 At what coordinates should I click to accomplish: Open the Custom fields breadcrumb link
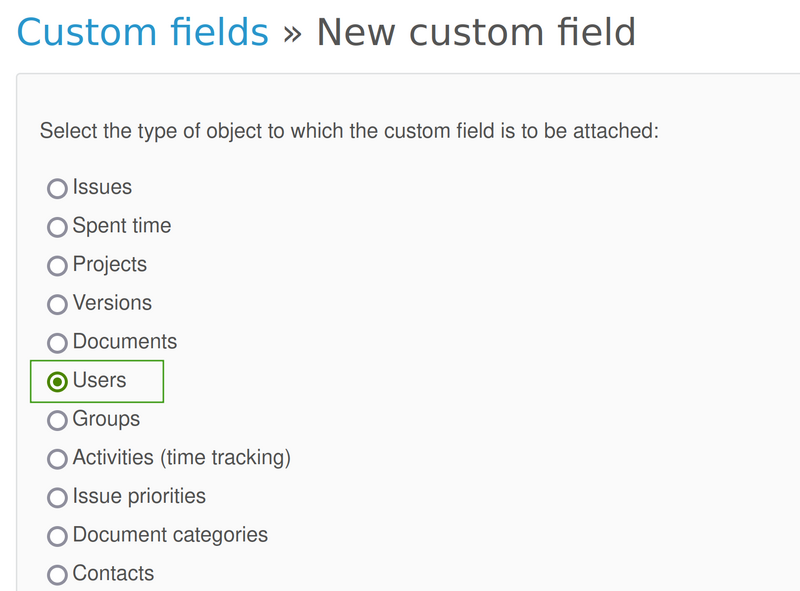pos(142,33)
